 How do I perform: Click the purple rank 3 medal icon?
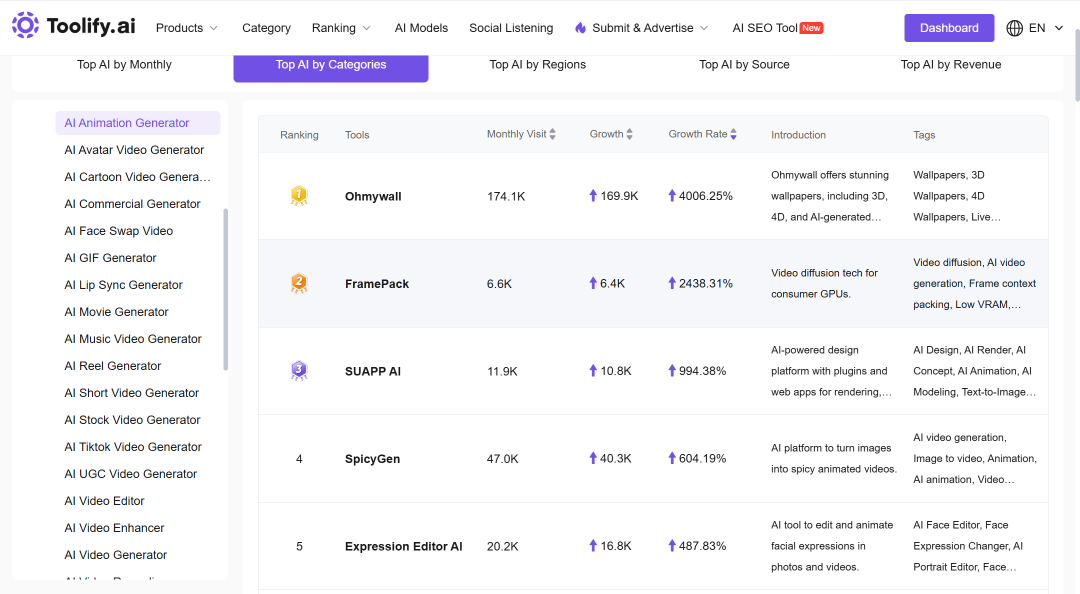pyautogui.click(x=299, y=371)
